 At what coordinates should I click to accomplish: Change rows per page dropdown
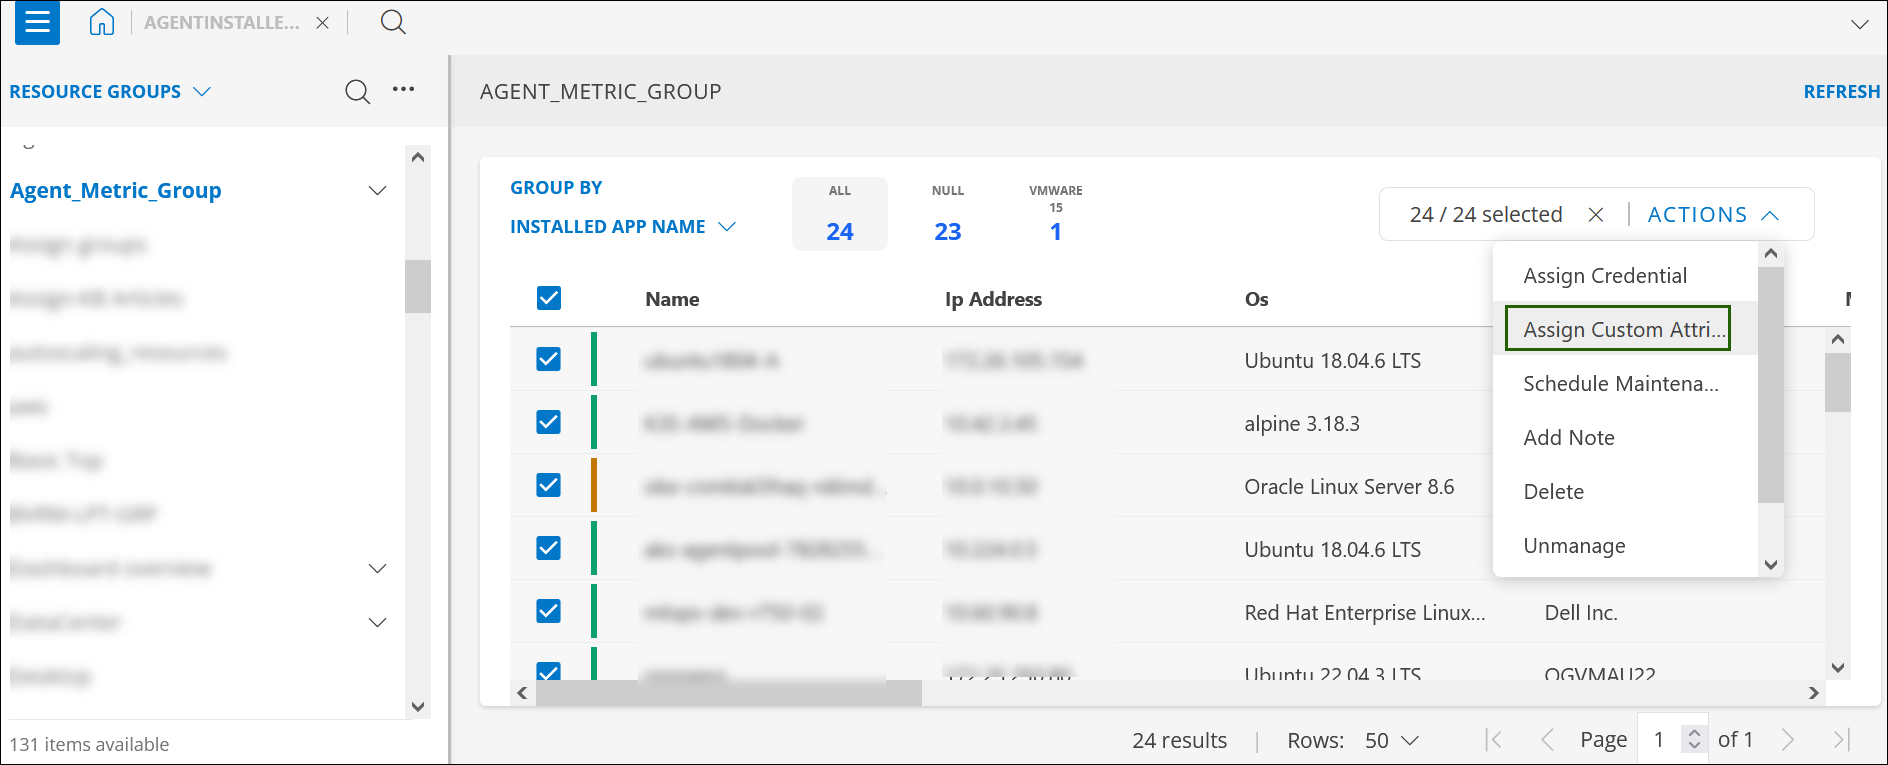pos(1392,741)
